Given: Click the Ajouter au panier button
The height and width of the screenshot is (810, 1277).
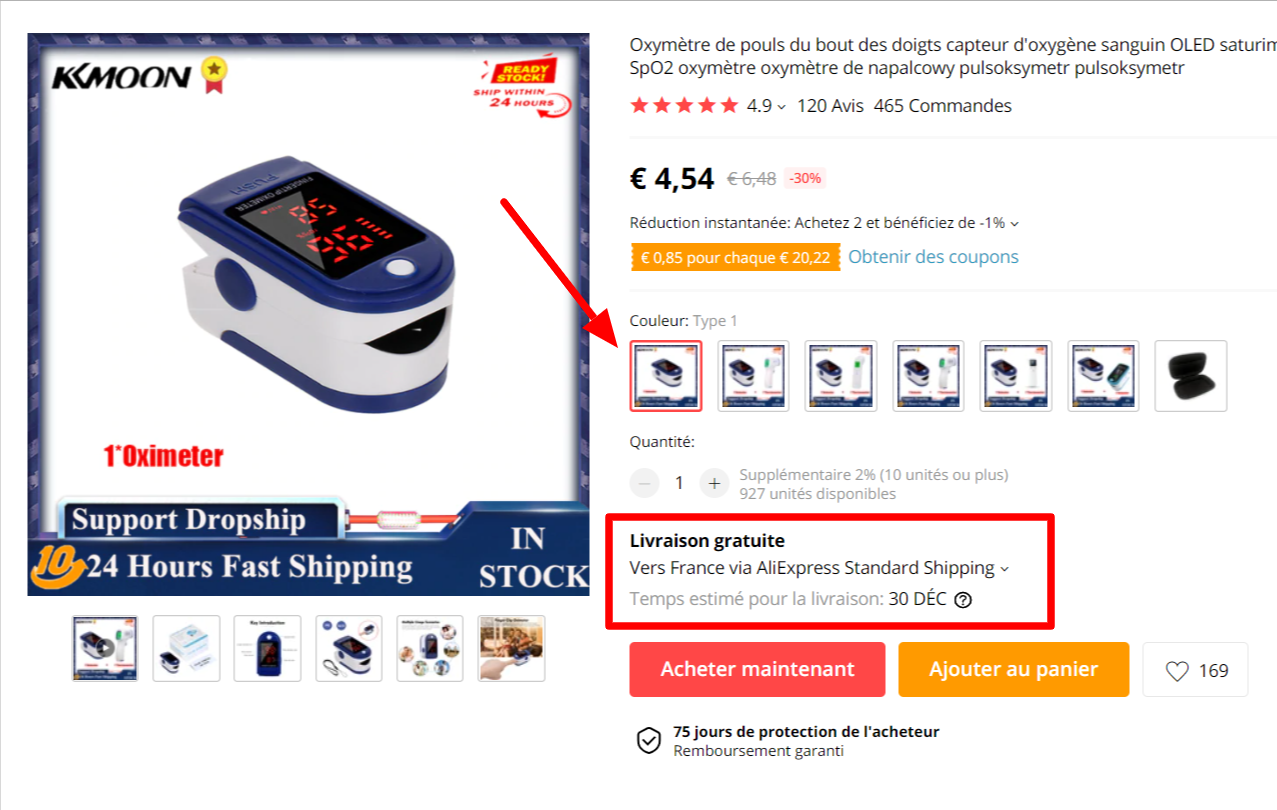Looking at the screenshot, I should tap(1013, 669).
